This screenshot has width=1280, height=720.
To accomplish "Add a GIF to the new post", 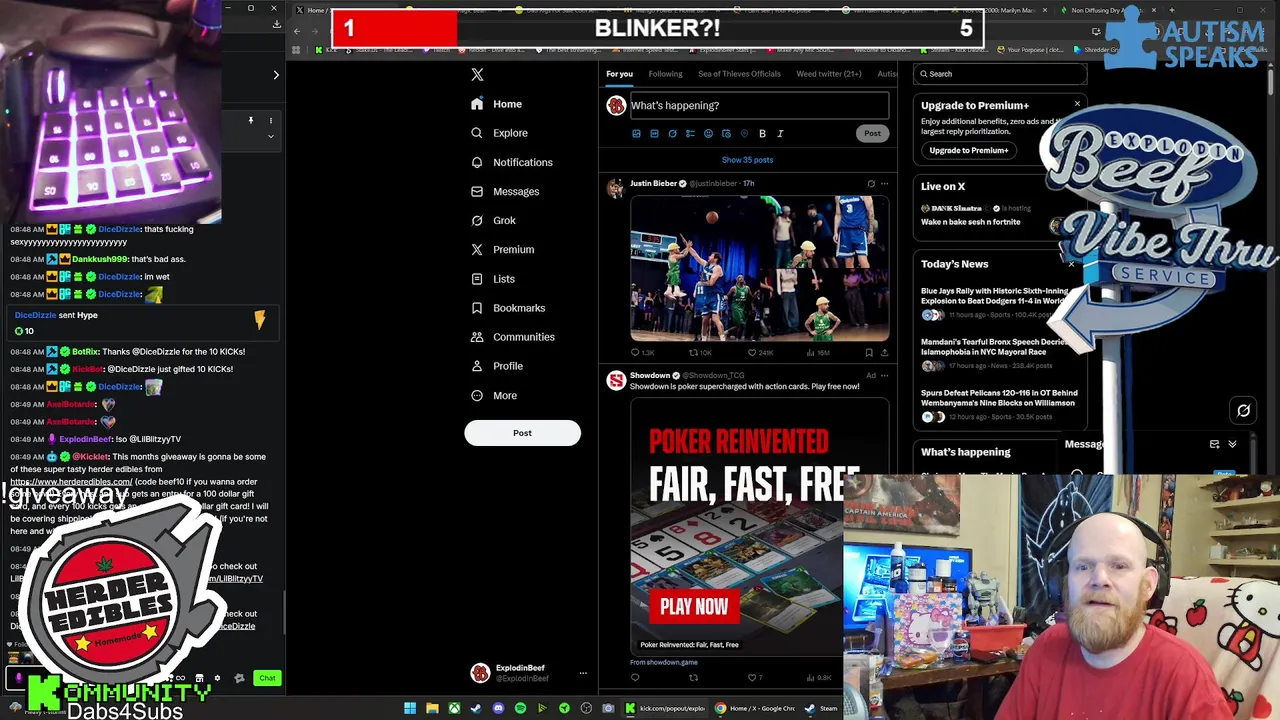I will tap(654, 133).
